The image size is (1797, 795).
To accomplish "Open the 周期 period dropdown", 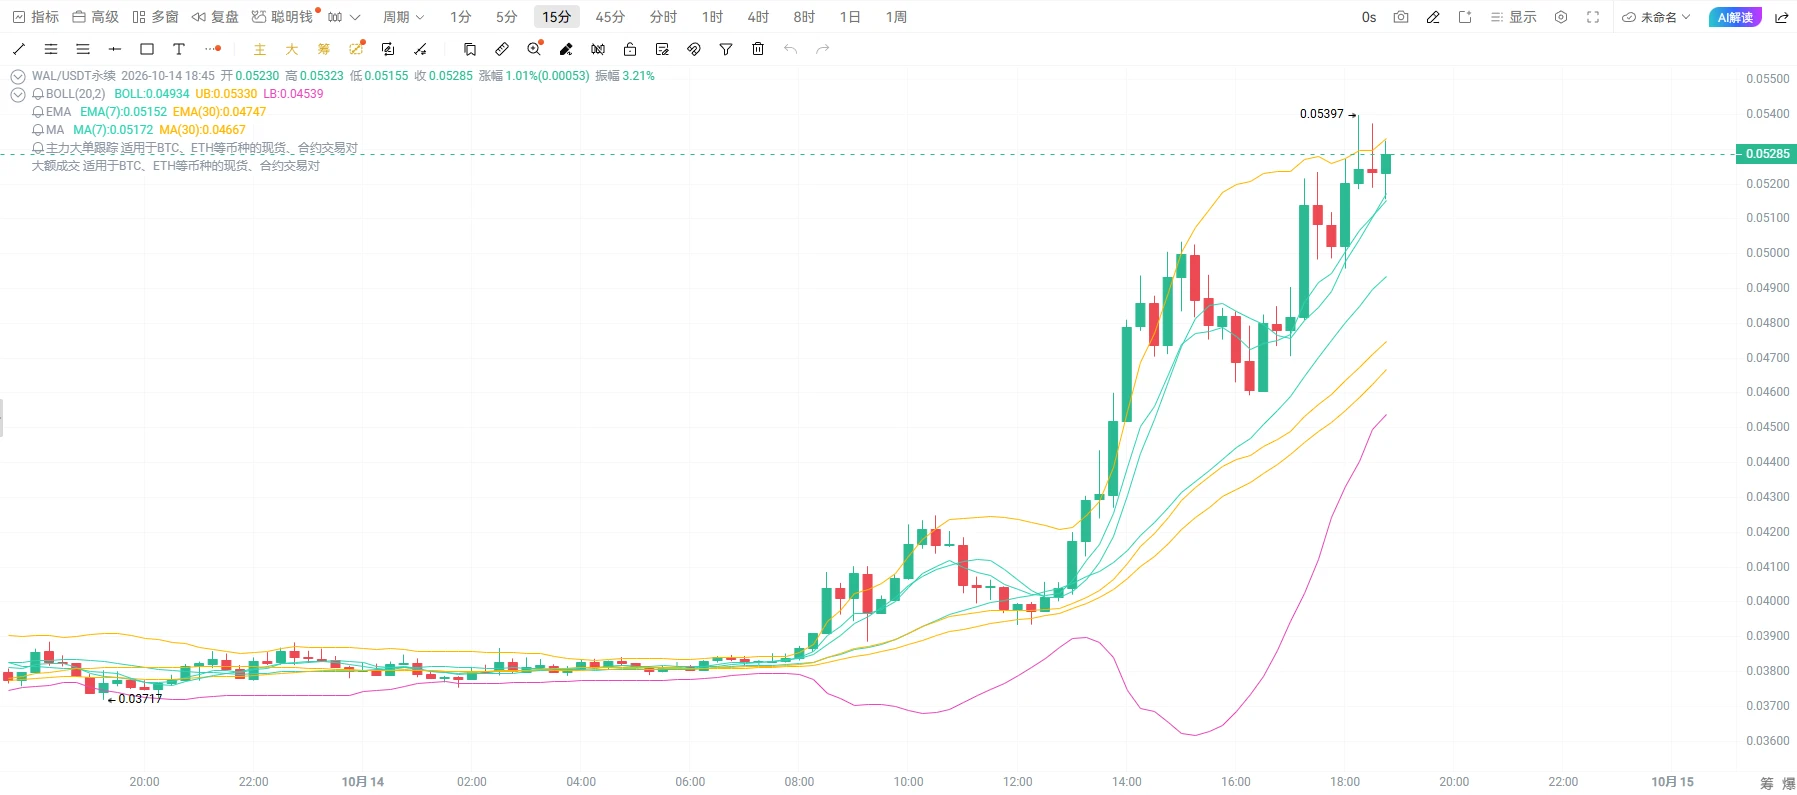I will [x=403, y=17].
